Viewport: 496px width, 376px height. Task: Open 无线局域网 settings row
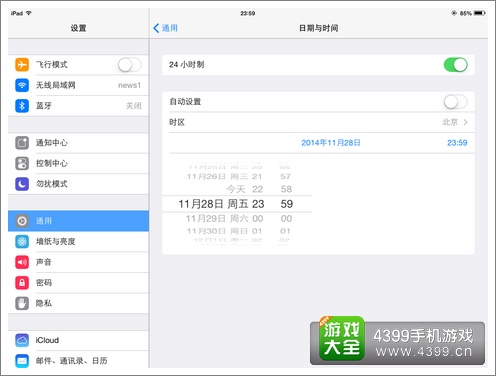(78, 85)
